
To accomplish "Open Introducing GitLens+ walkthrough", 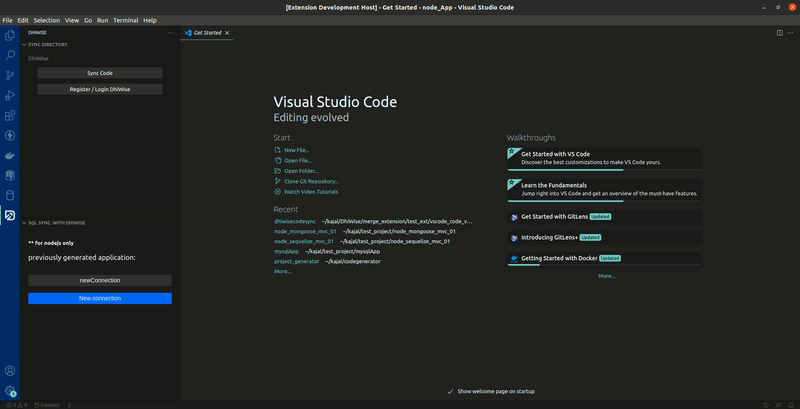I will coord(604,238).
